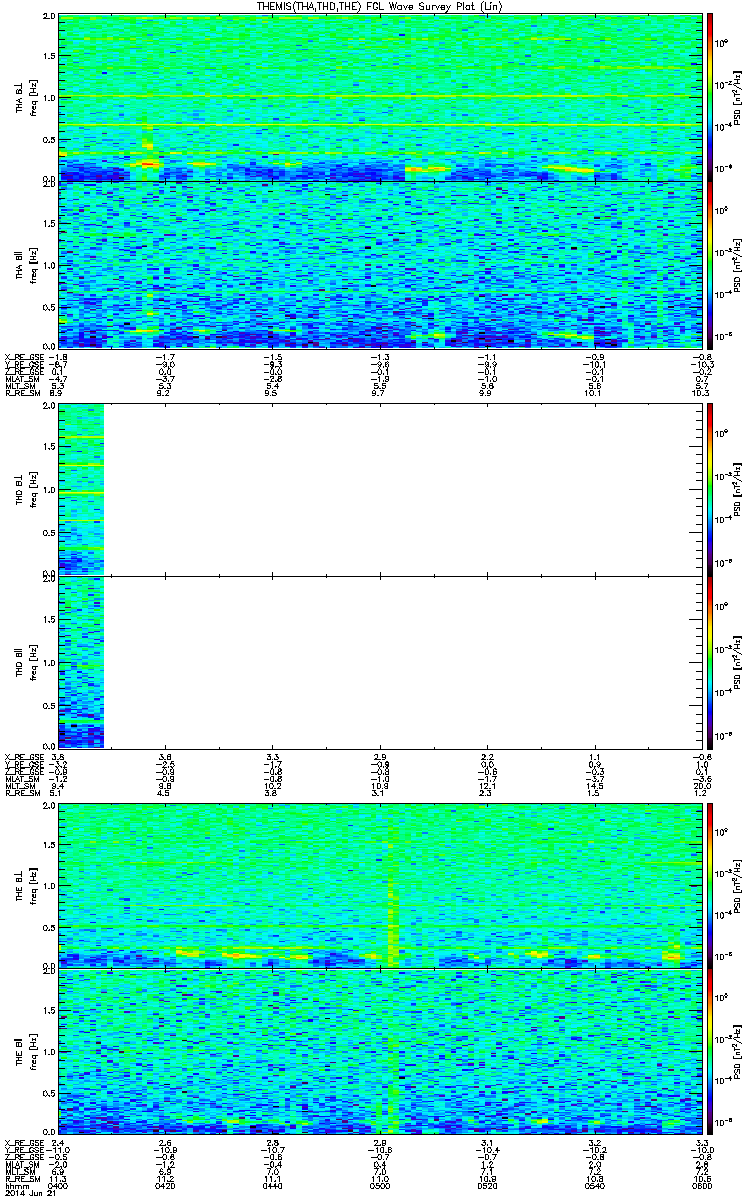The image size is (750, 1200).
Task: Click the color bar beside the THD BL panel
Action: pos(710,489)
